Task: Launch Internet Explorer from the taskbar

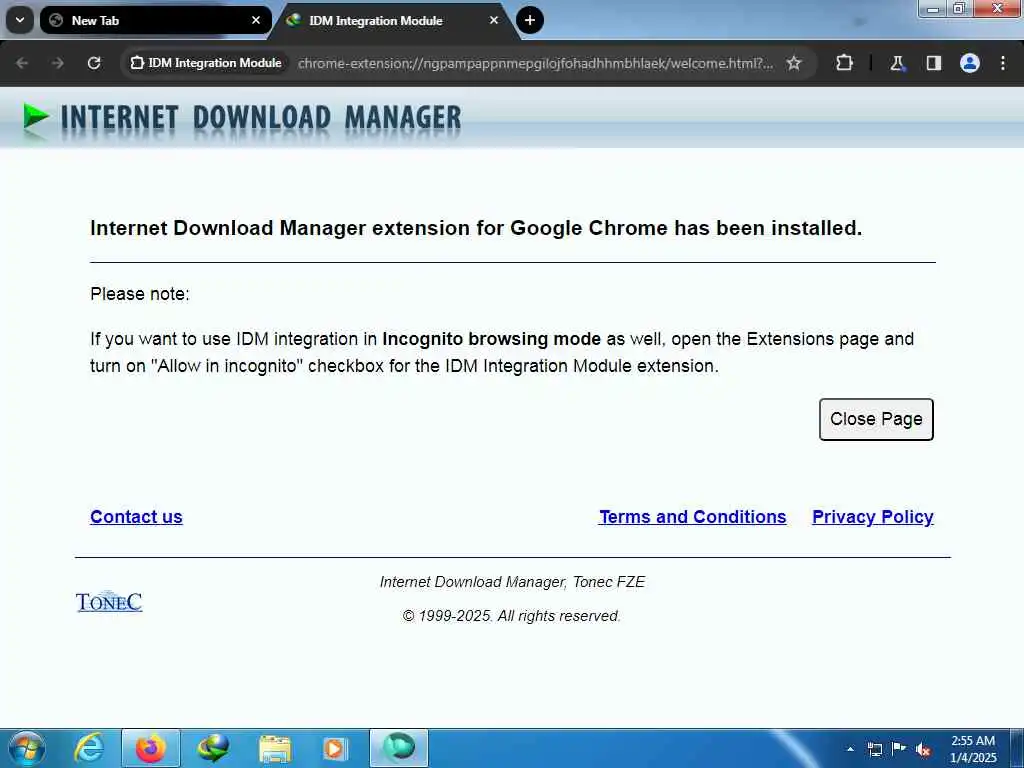Action: coord(88,748)
